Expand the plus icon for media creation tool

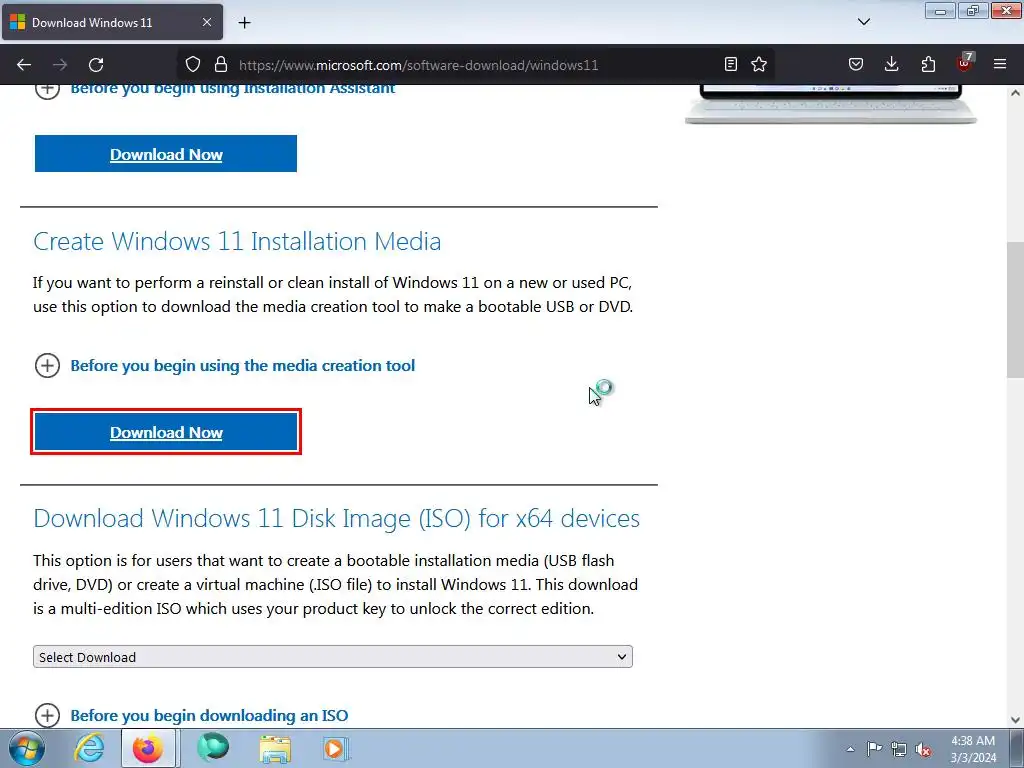coord(47,366)
